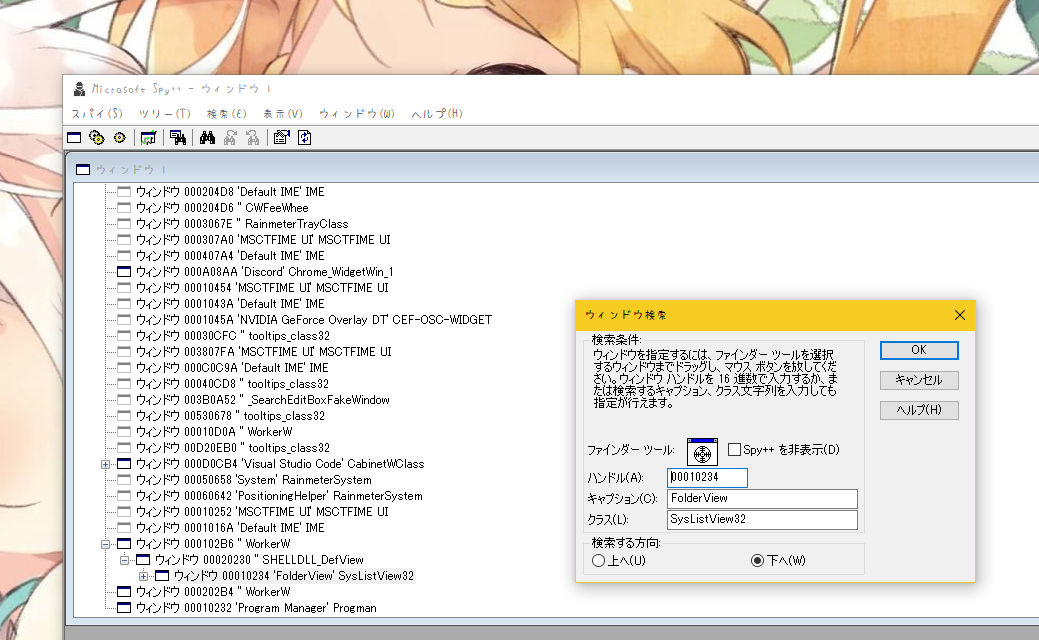Click the binoculars Find toolbar icon
This screenshot has width=1039, height=640.
tap(207, 138)
